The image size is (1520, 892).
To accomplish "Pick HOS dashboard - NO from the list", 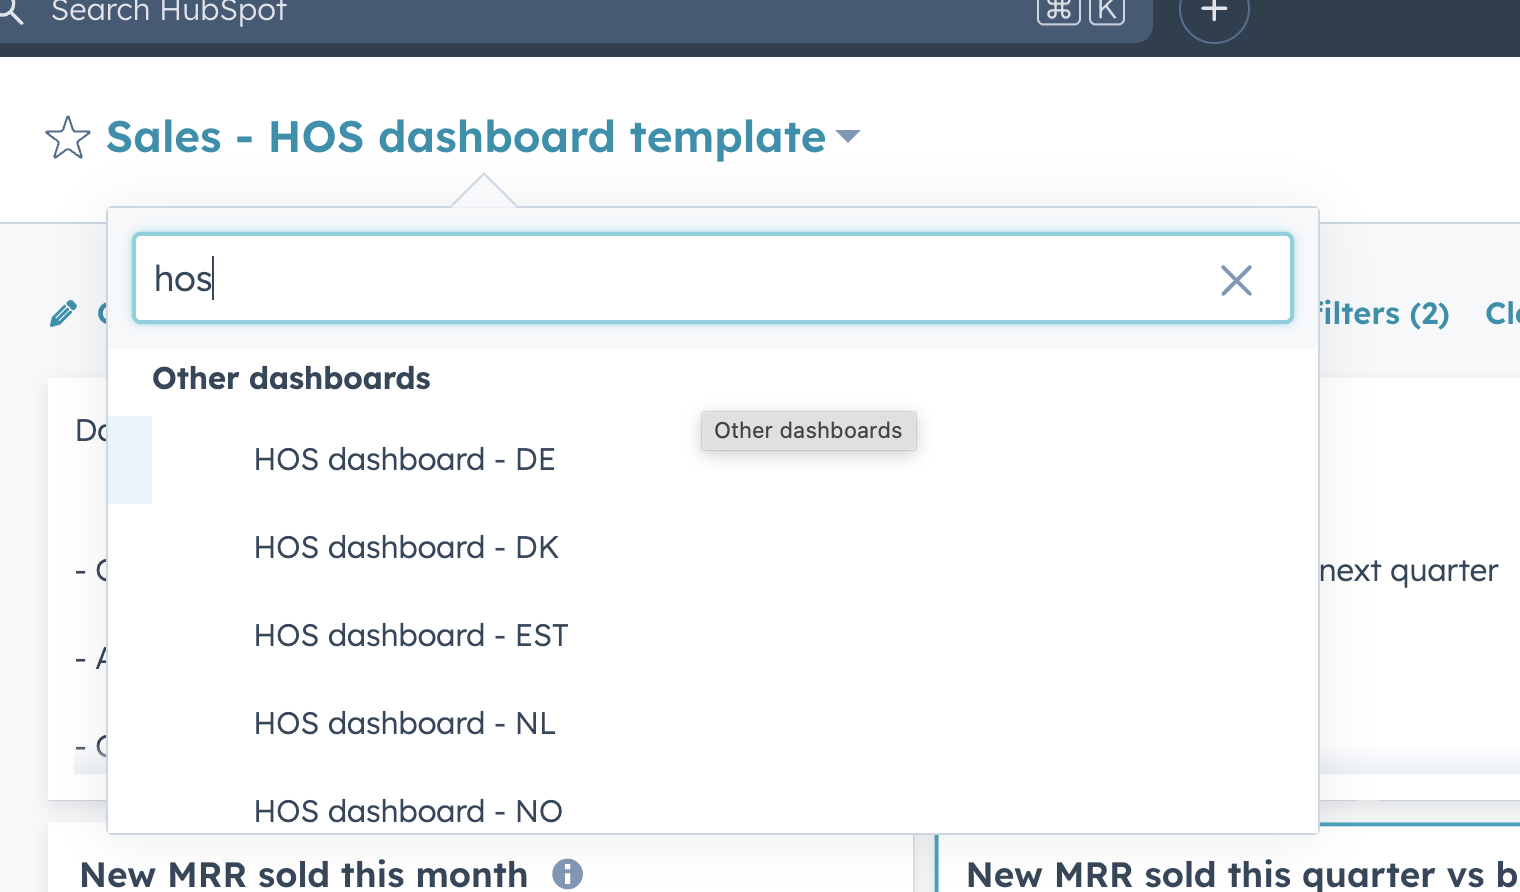I will click(x=408, y=811).
